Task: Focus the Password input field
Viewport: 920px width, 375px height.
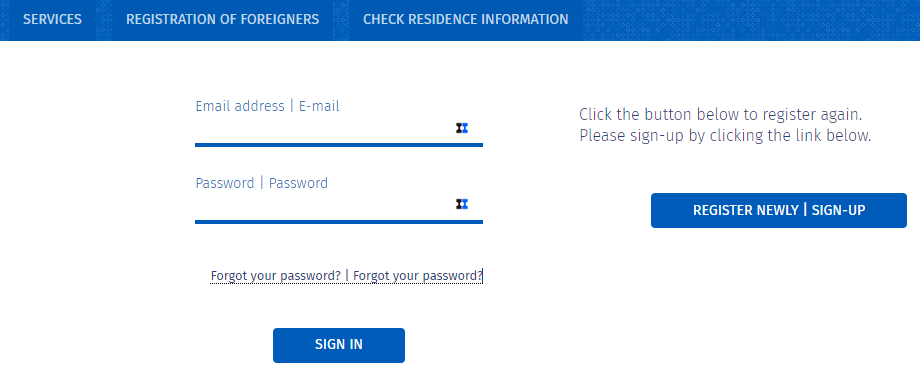Action: 324,204
